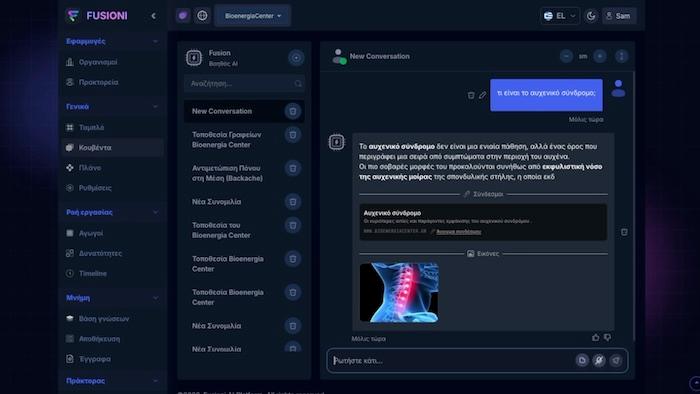Open the EL language selector
700x394 pixels.
[560, 16]
